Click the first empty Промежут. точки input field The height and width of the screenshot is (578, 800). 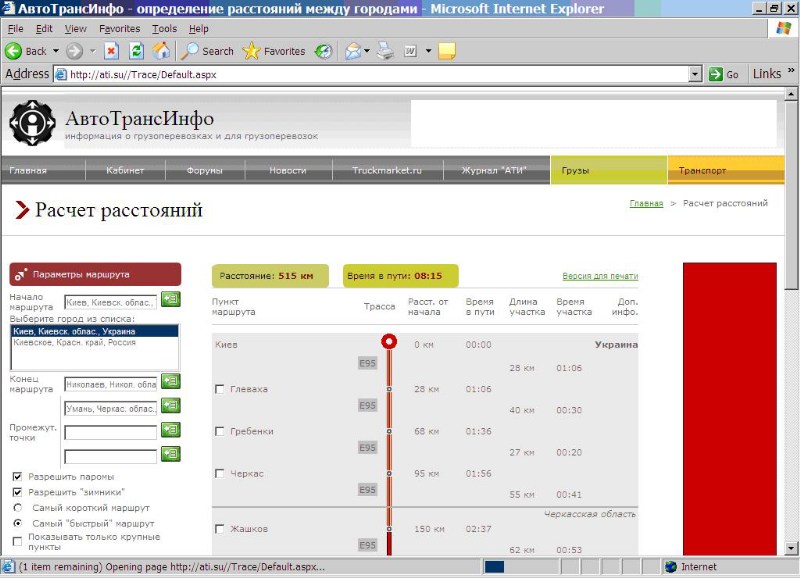click(110, 432)
